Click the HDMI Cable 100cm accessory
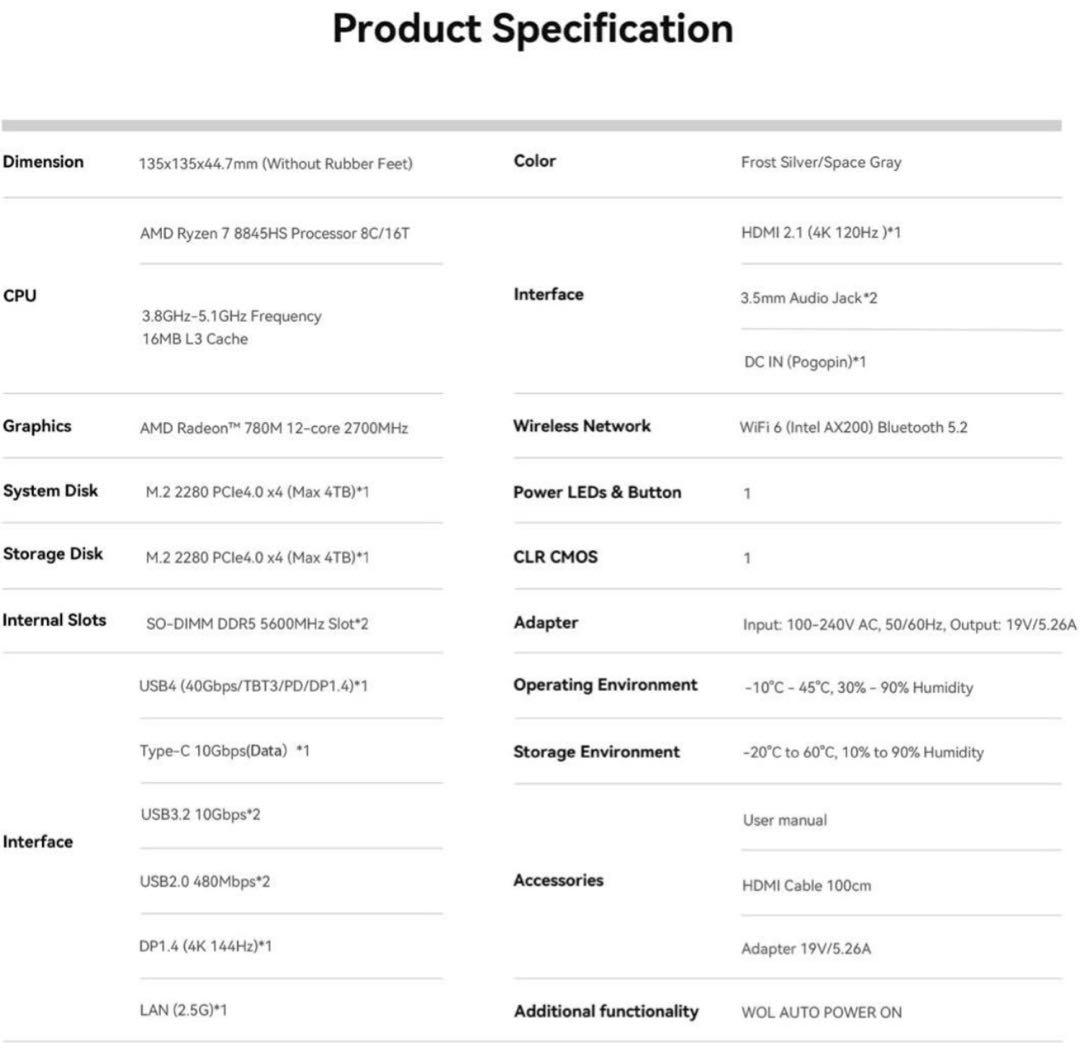1080x1062 pixels. pyautogui.click(x=806, y=885)
